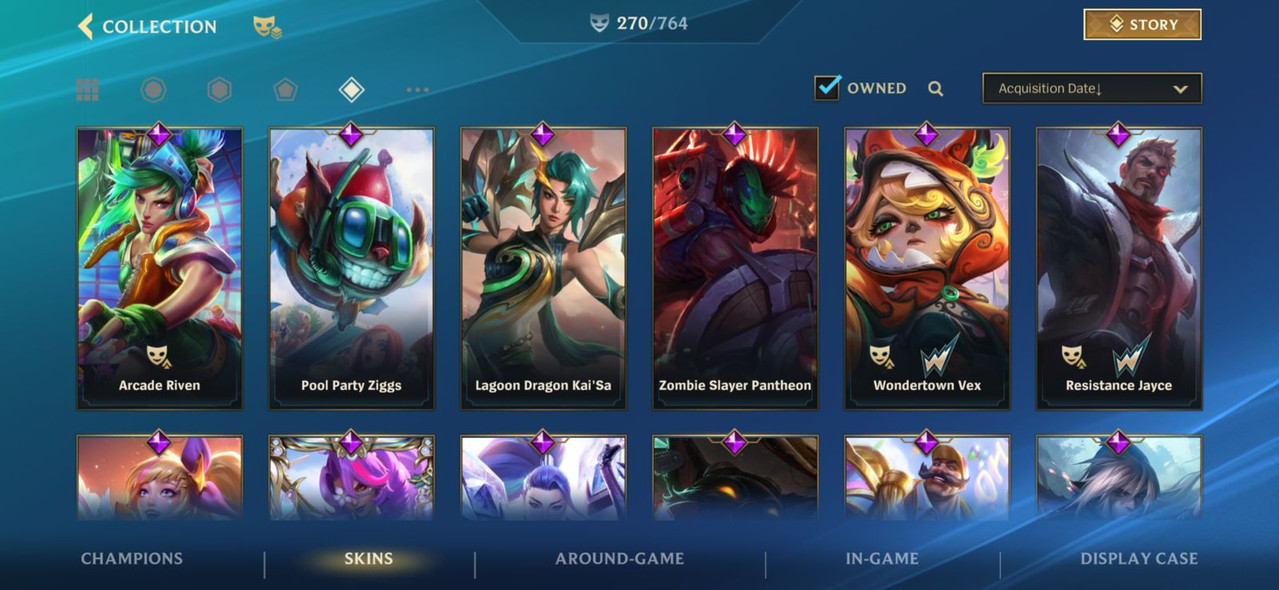
Task: Open the search magnifier icon
Action: click(936, 88)
